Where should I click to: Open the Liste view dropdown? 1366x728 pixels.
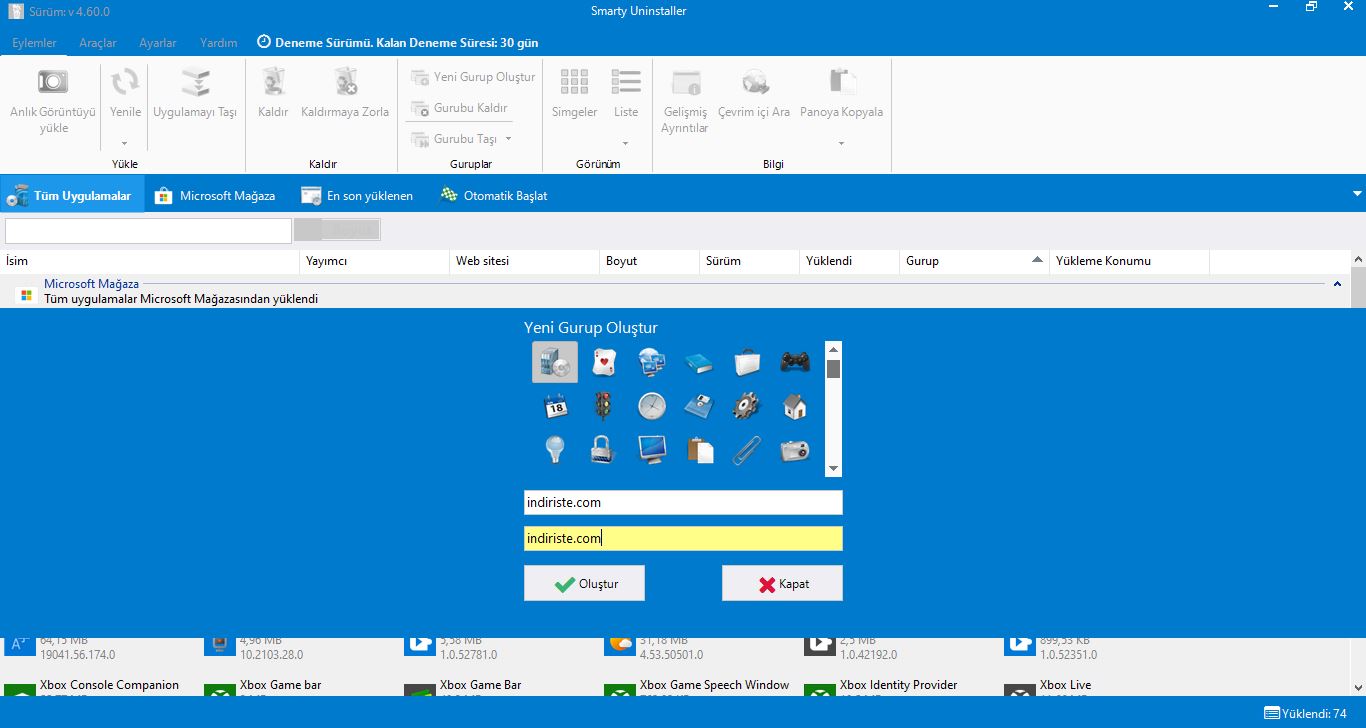626,143
